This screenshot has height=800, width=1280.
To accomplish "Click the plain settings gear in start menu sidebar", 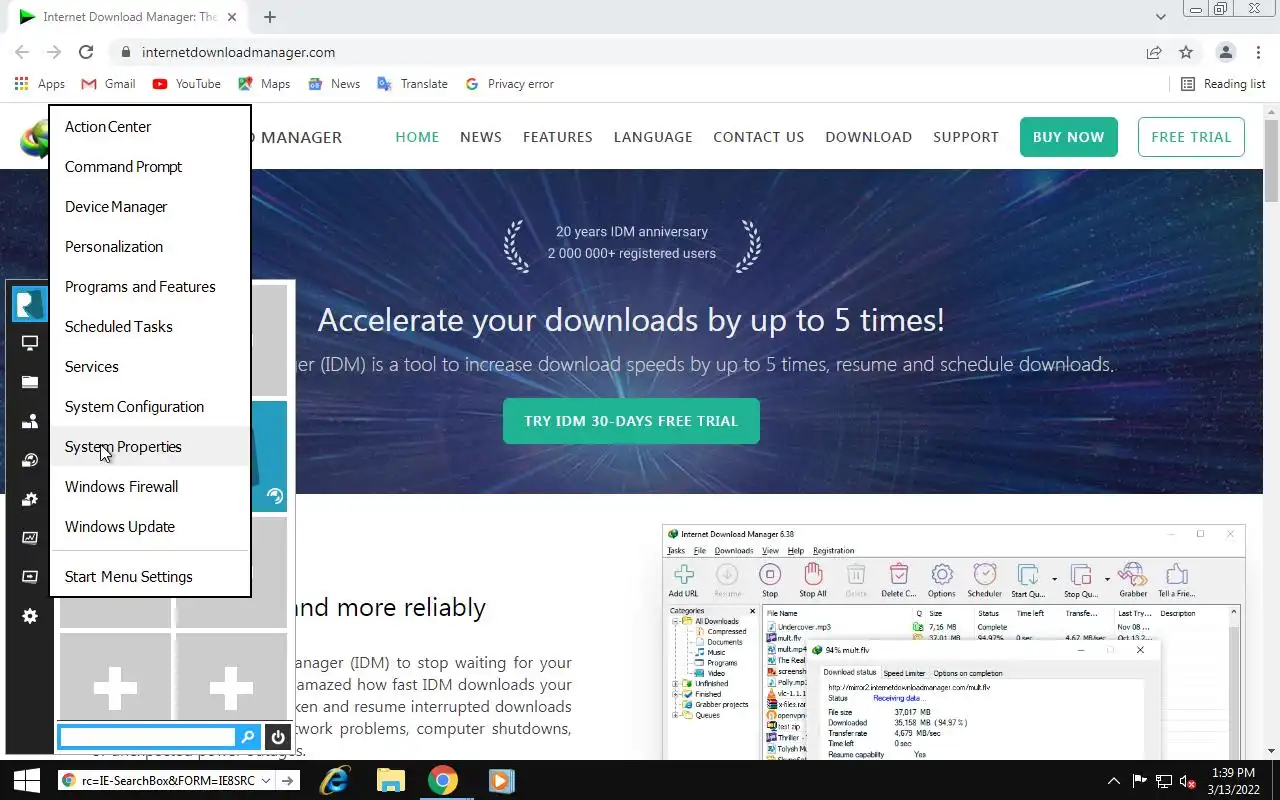I will tap(30, 616).
